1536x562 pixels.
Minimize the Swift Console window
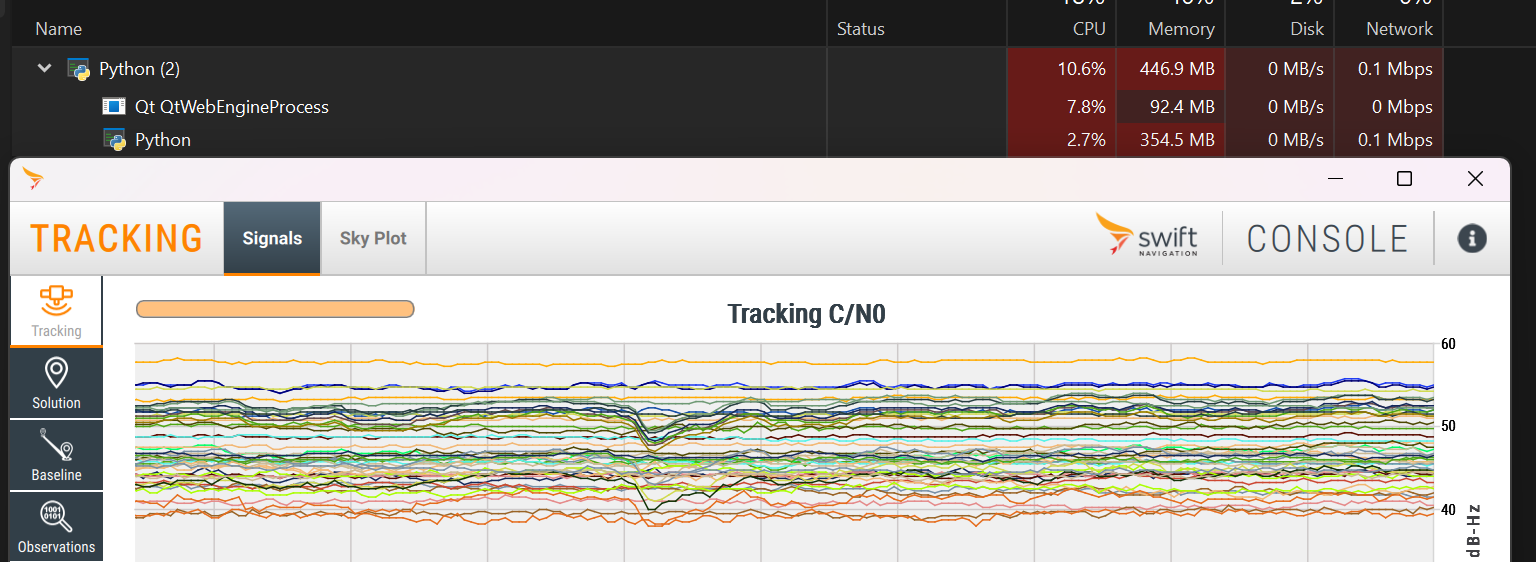(x=1335, y=178)
